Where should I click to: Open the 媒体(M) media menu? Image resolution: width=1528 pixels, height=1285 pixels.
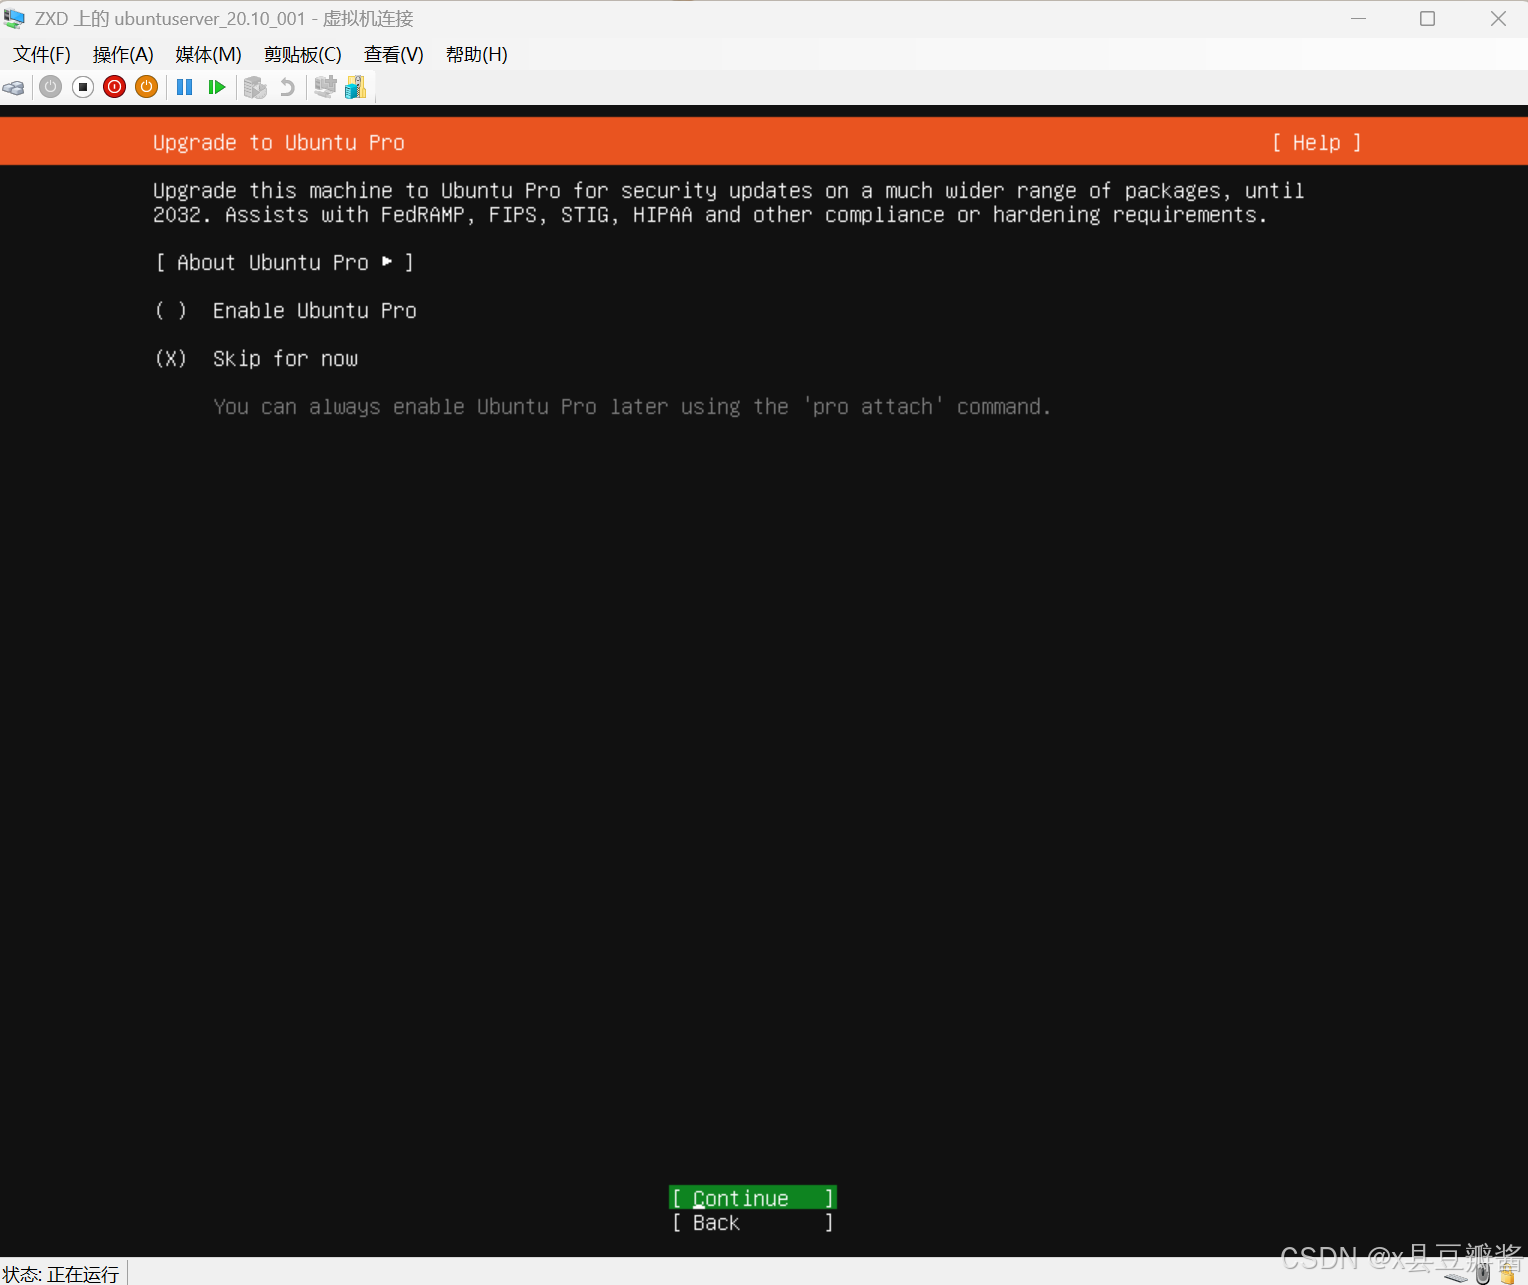pos(207,54)
